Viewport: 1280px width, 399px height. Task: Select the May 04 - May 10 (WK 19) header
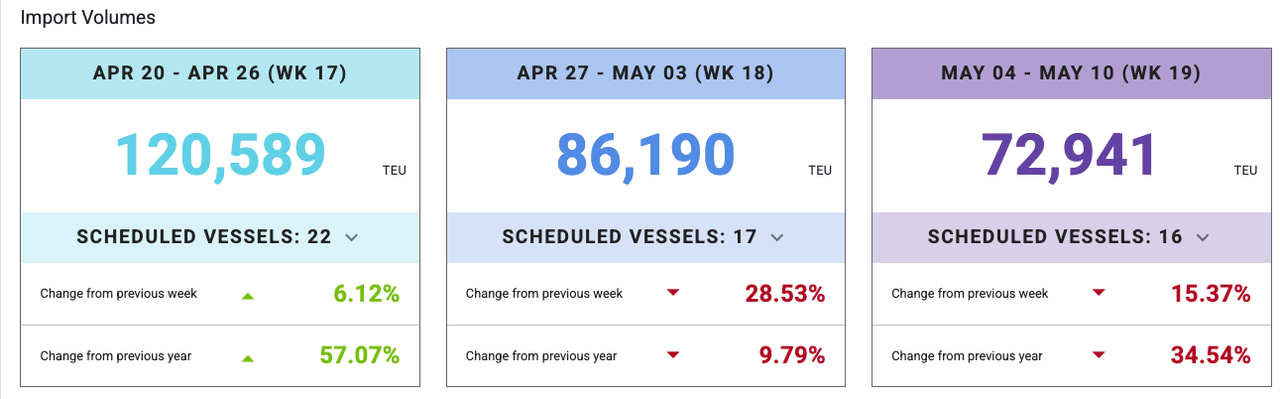[1071, 73]
